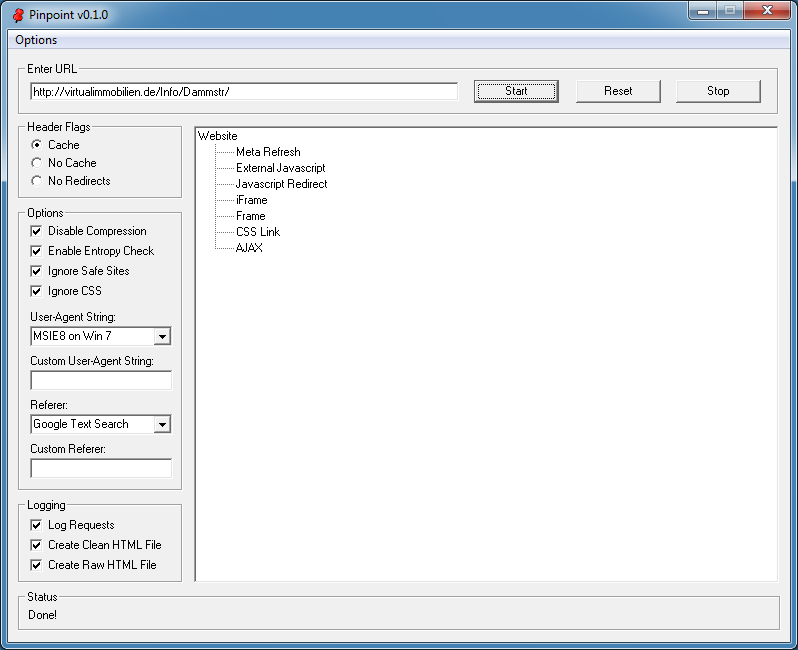The image size is (798, 650).
Task: Disable the Log Requests checkbox
Action: 37,525
